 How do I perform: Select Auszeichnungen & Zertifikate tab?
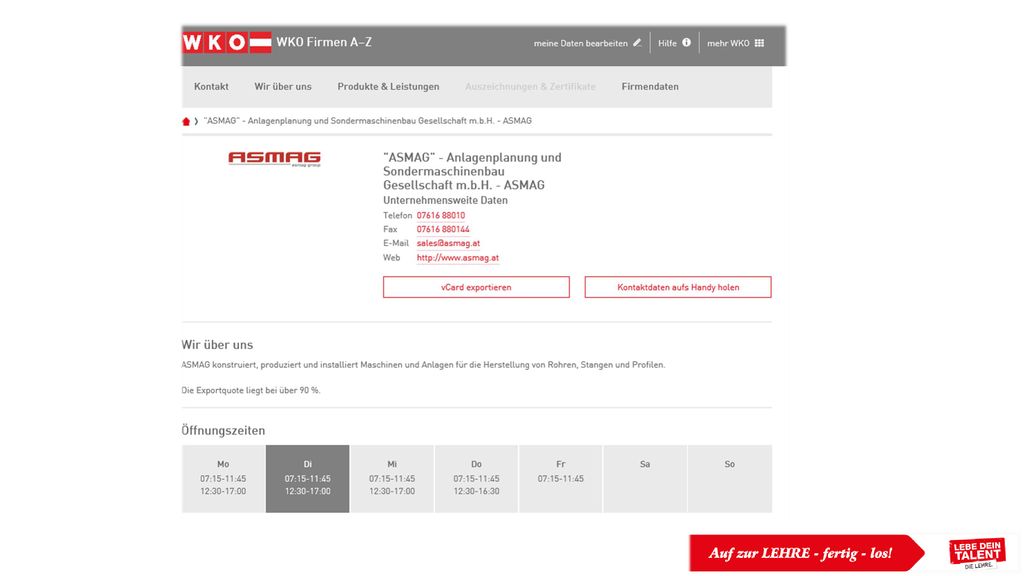(x=530, y=86)
